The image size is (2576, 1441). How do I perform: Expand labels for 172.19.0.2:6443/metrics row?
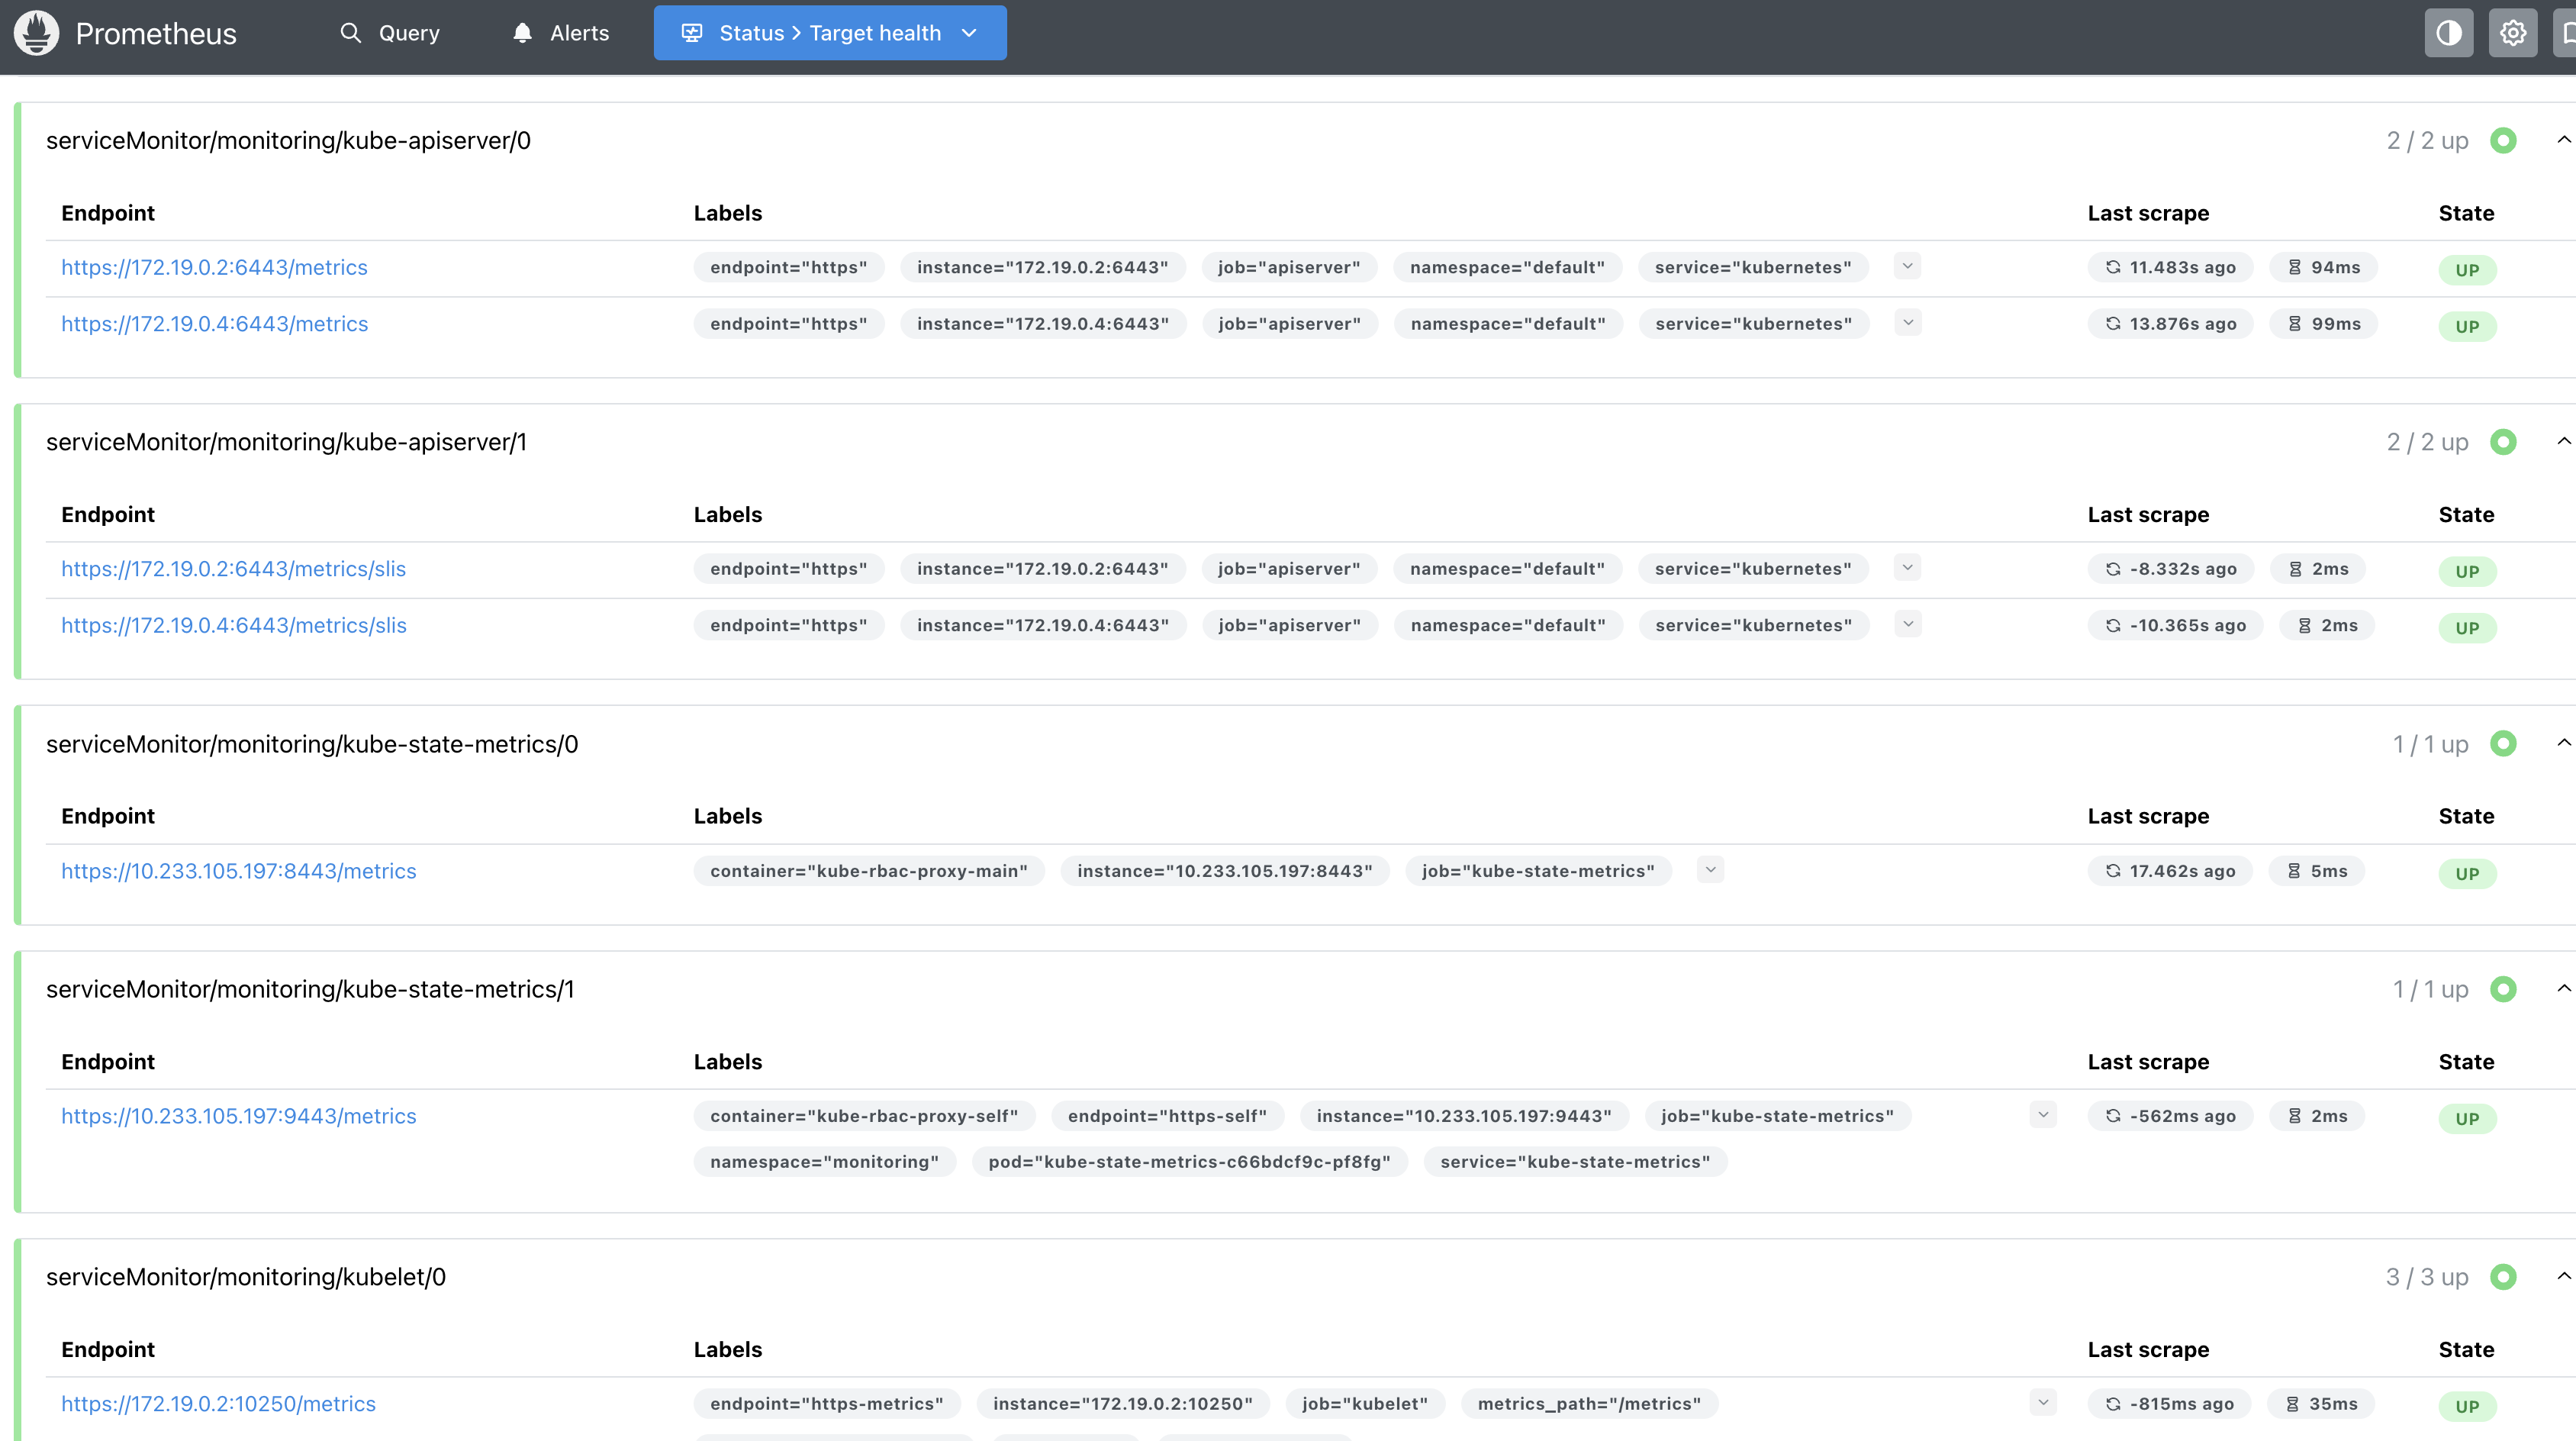1907,266
